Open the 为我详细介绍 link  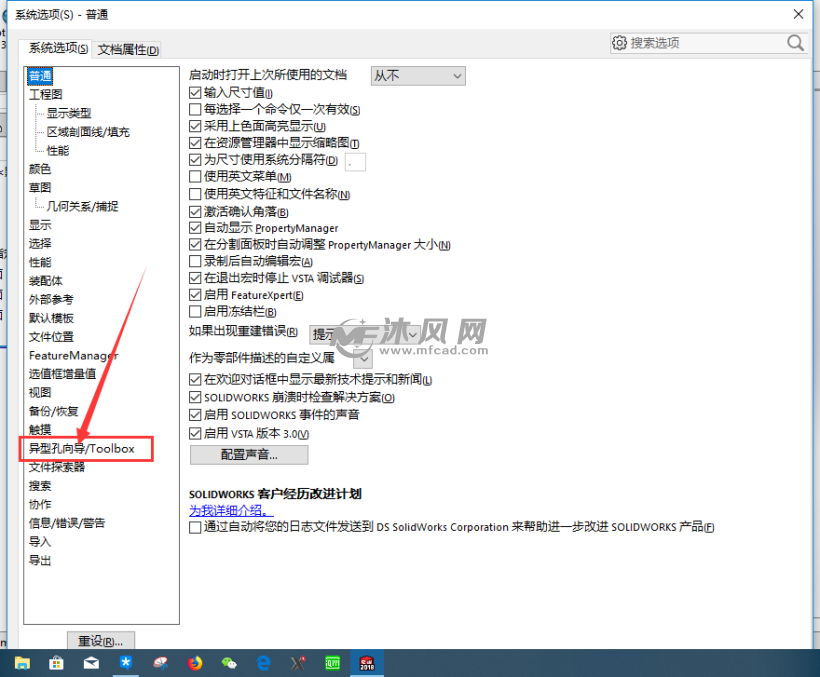pyautogui.click(x=231, y=511)
